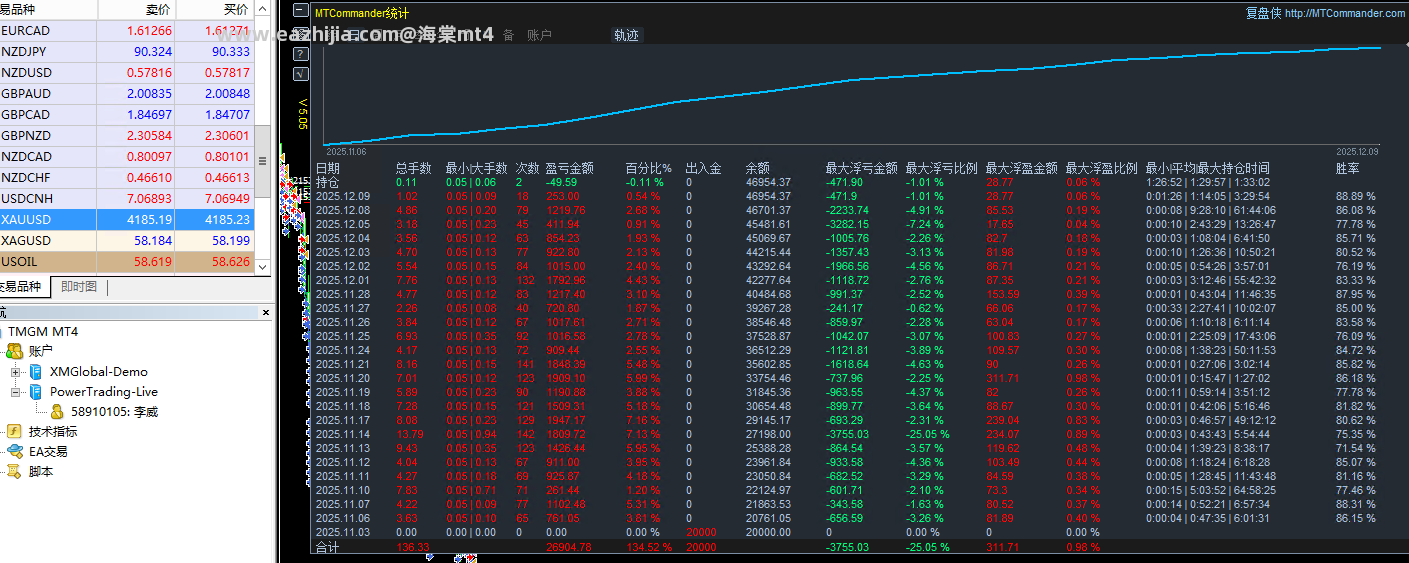1409x563 pixels.
Task: Open the http://MTCommander.com link
Action: tap(1345, 13)
